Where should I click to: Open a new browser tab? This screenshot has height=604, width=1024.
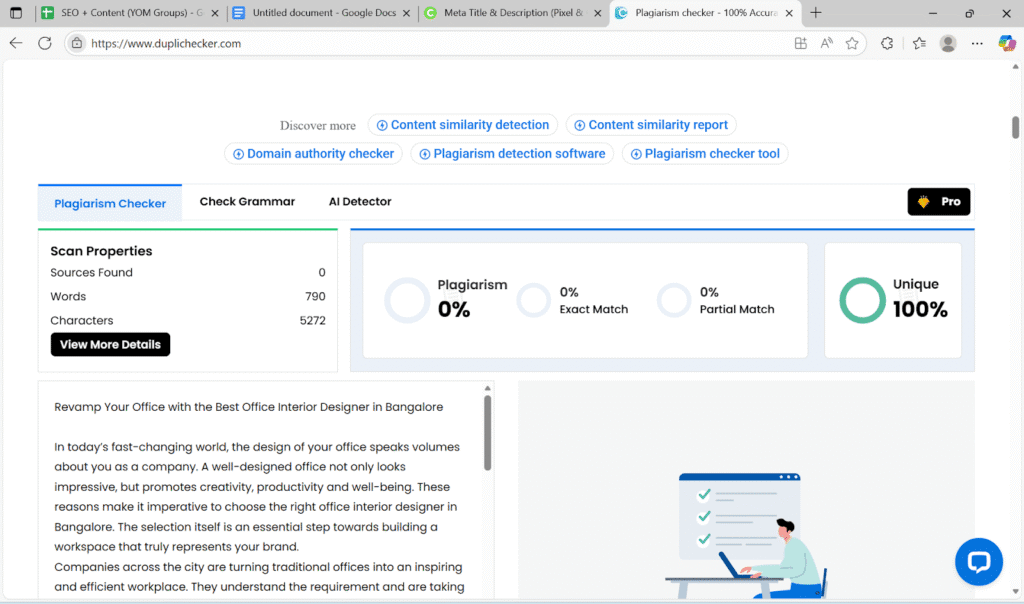pyautogui.click(x=816, y=13)
